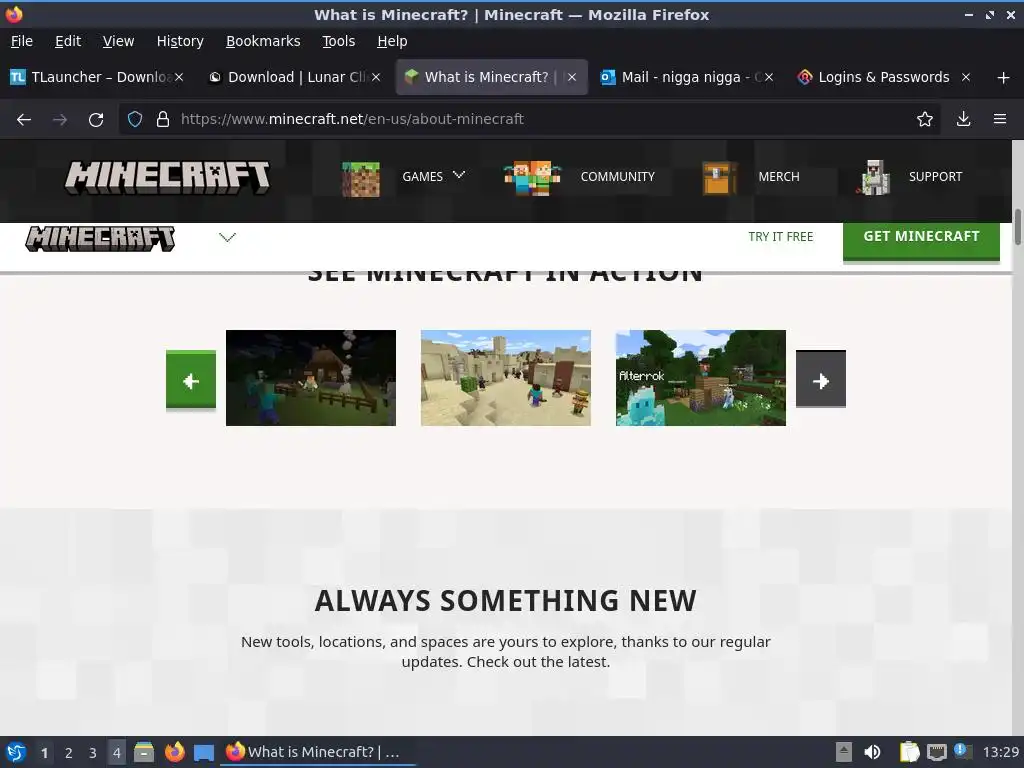Expand the chevron beside the small Minecraft logo
1024x768 pixels.
227,237
